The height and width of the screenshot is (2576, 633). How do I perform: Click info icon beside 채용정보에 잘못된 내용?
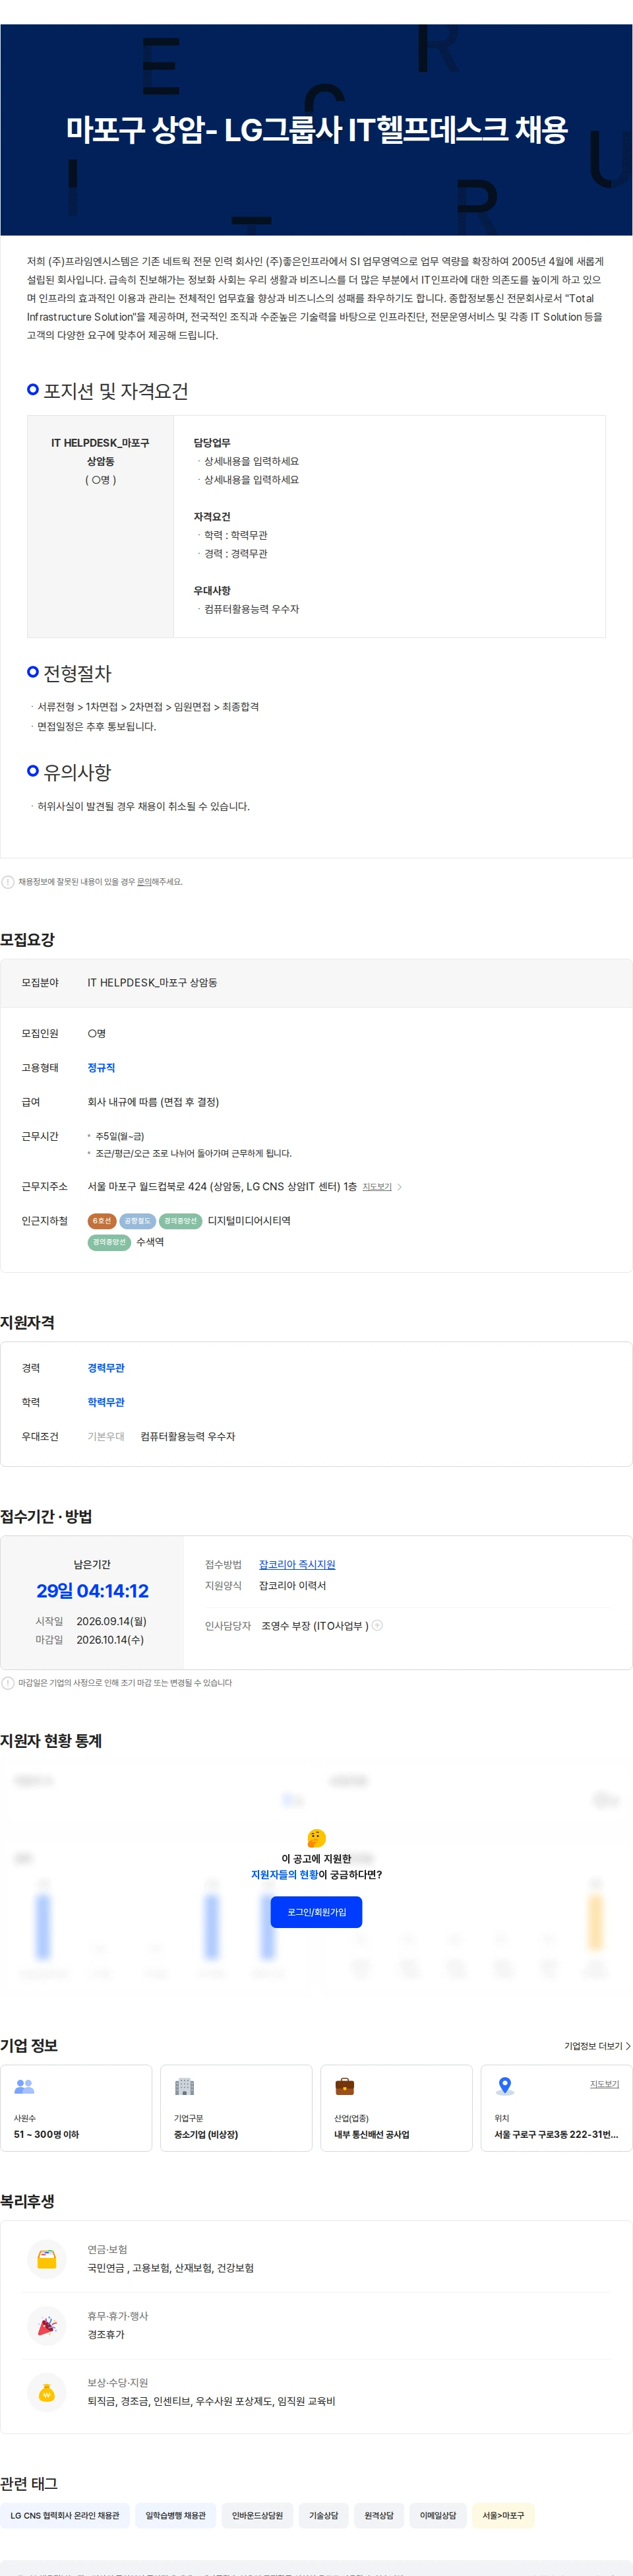coord(8,882)
